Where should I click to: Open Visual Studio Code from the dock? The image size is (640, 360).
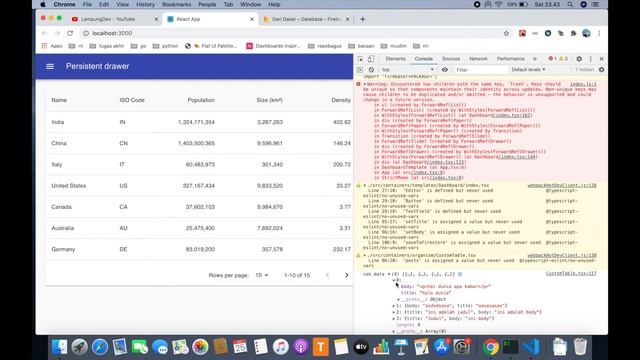coord(531,347)
